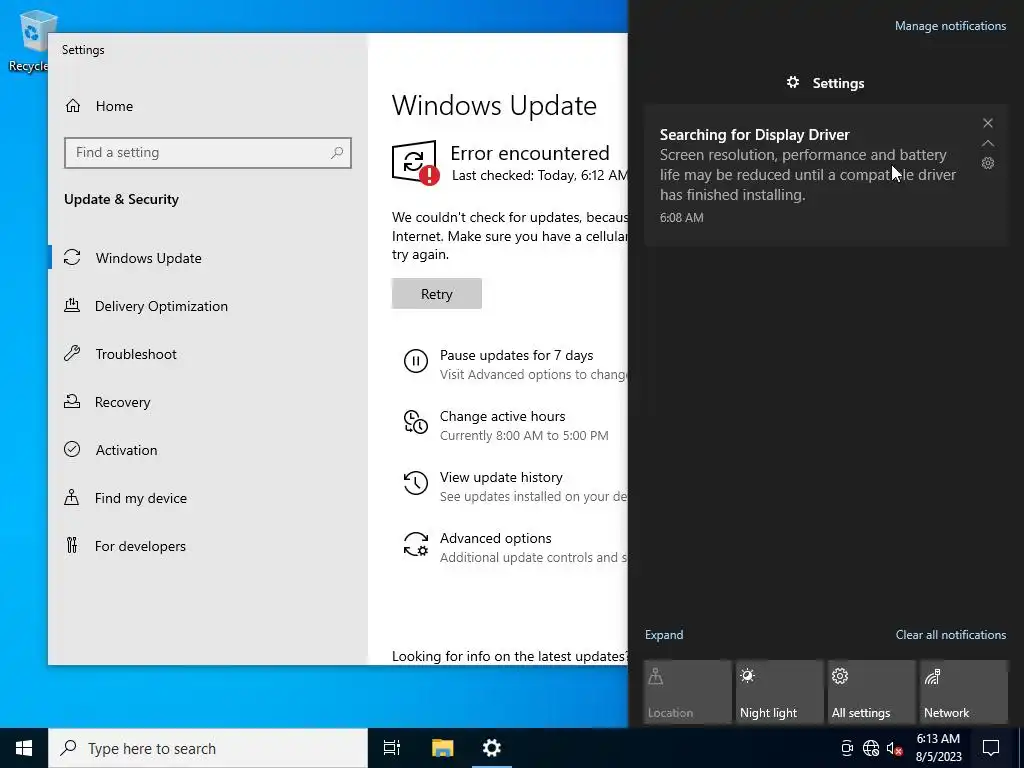Click the Action Center notification icon on taskbar
The width and height of the screenshot is (1024, 768).
pos(991,748)
